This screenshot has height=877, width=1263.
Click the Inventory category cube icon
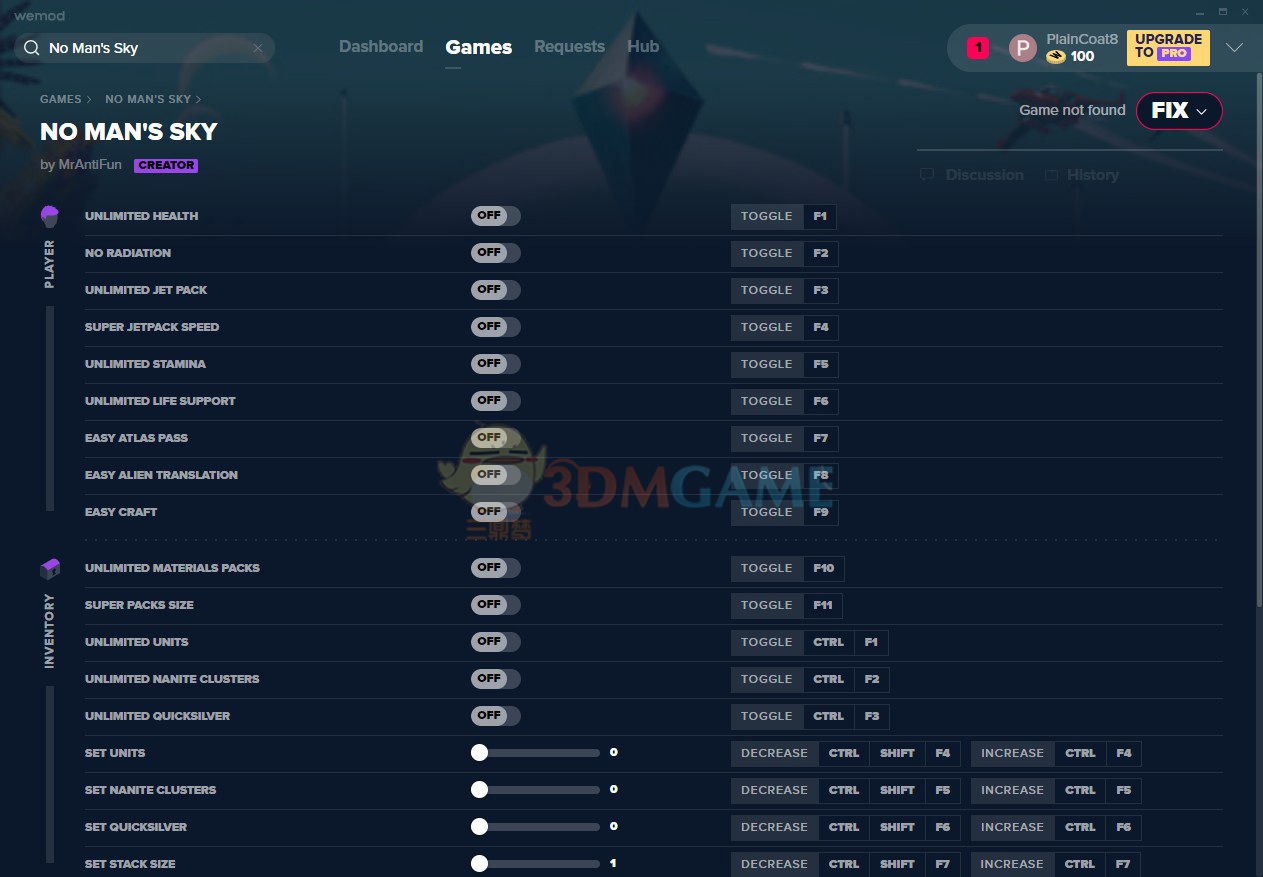point(50,568)
